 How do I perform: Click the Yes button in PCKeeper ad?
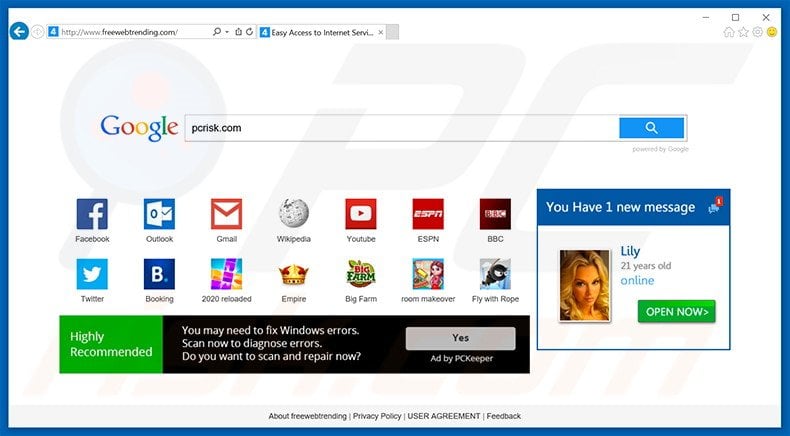coord(460,338)
